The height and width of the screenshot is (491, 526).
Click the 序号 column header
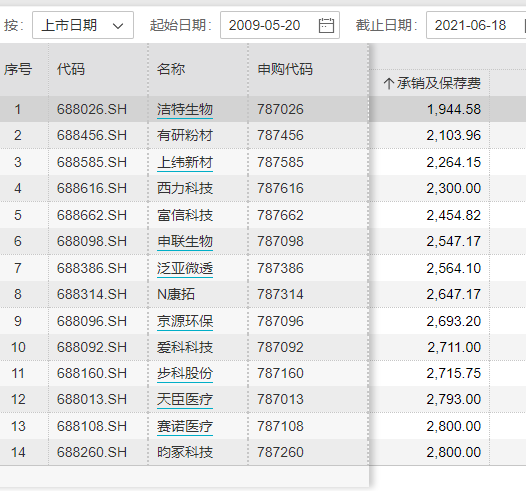pyautogui.click(x=18, y=69)
